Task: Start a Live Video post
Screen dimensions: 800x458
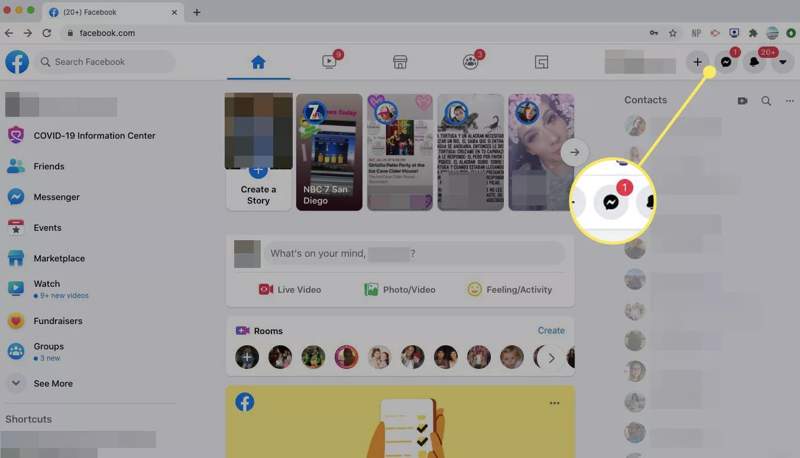Action: 290,290
